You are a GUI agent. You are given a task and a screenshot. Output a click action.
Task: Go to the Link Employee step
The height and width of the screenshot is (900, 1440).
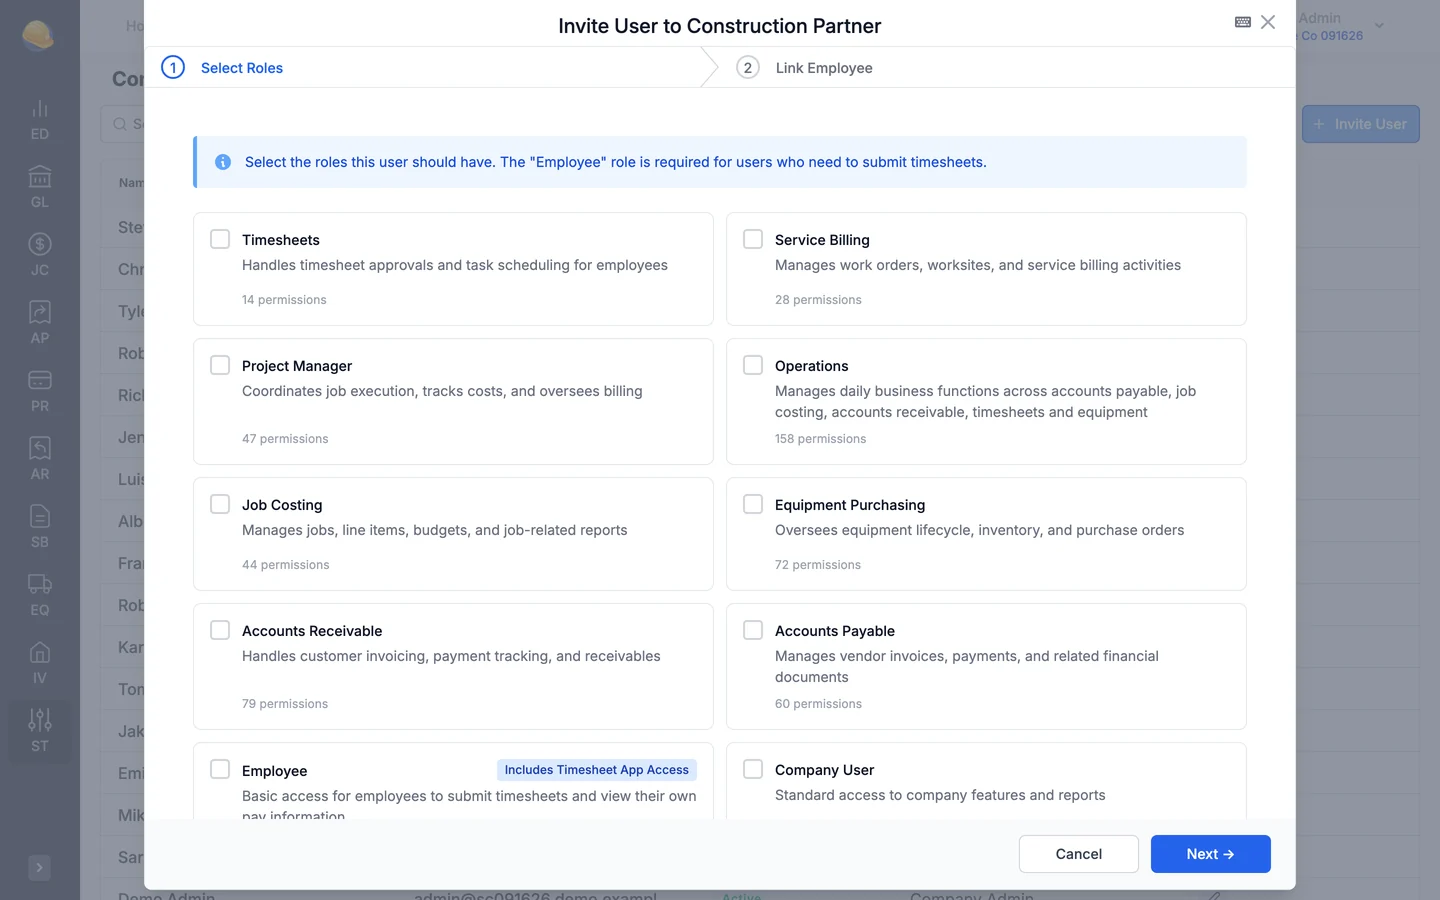coord(805,68)
